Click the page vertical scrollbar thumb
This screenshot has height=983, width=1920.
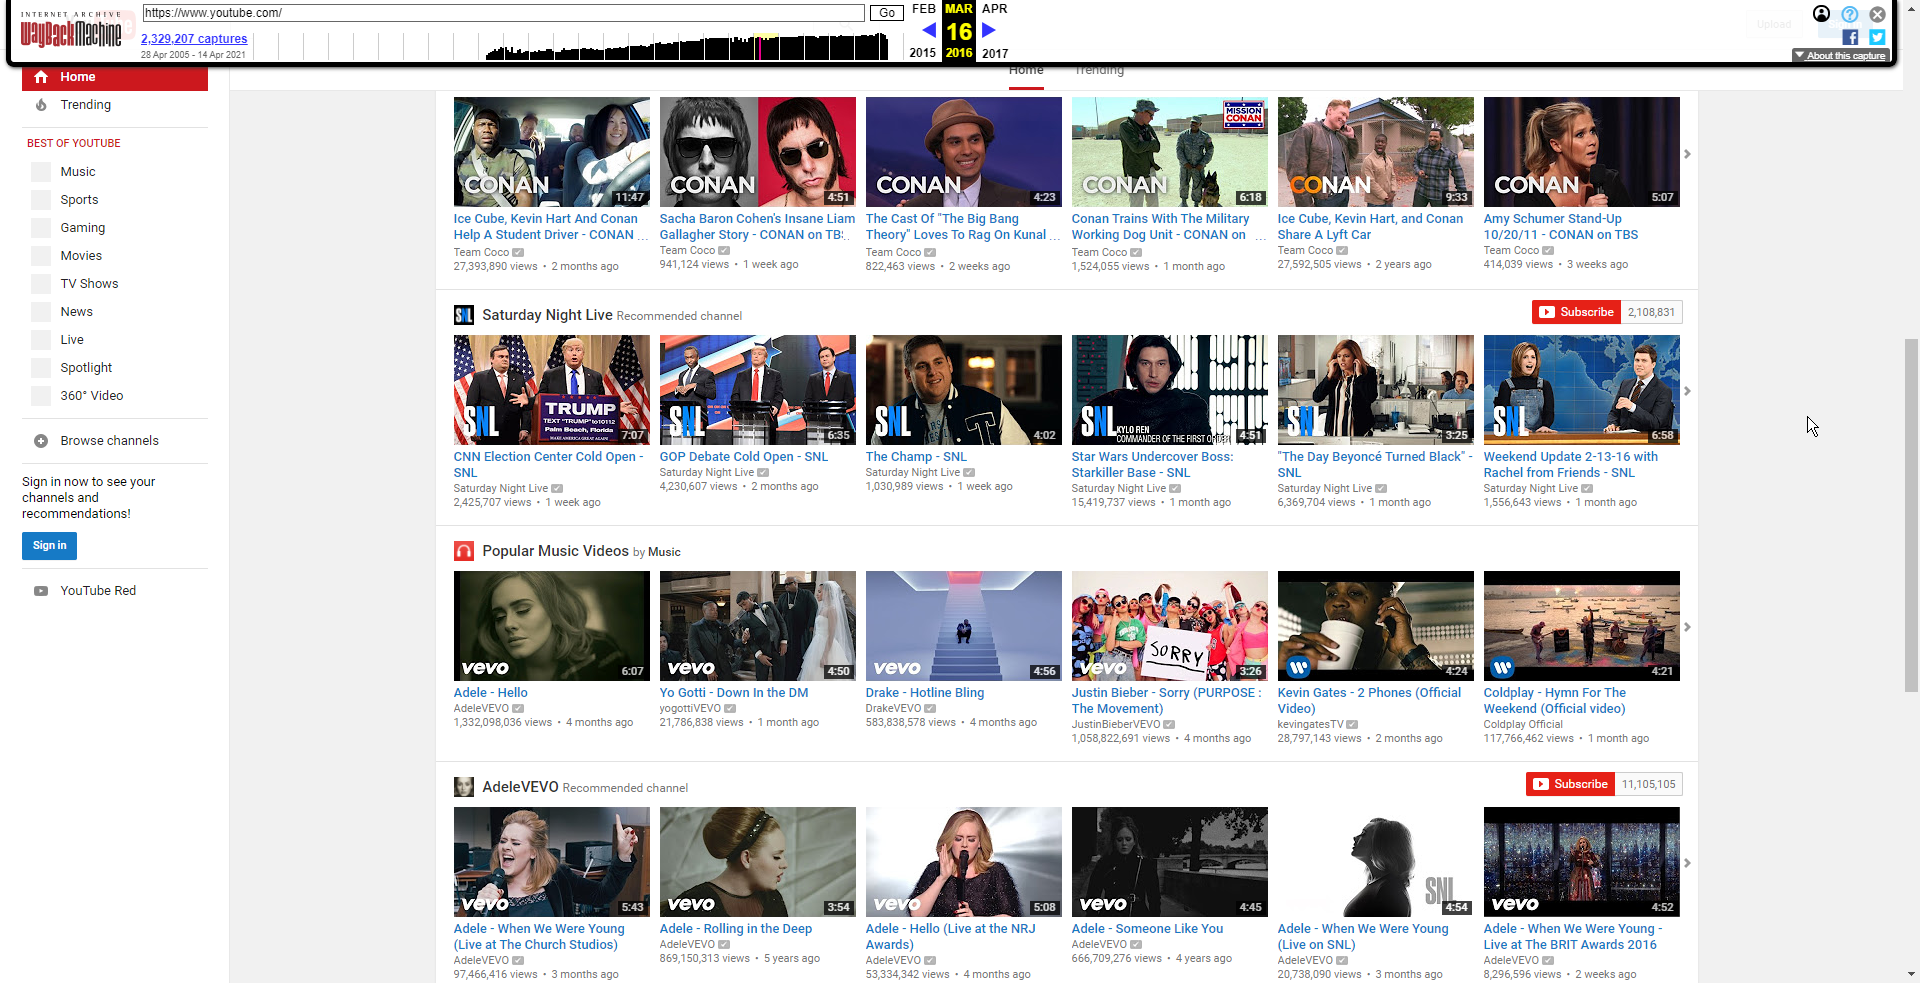(1911, 515)
